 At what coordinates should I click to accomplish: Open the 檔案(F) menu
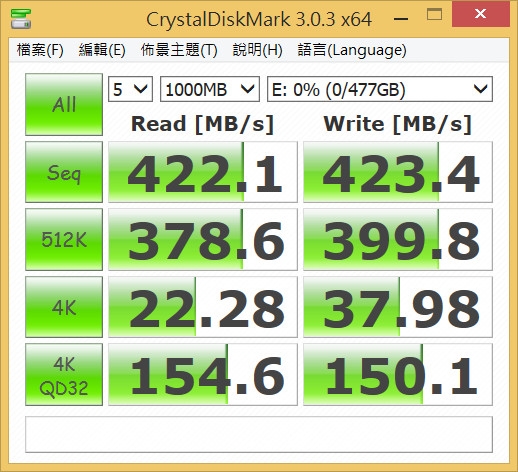point(40,50)
